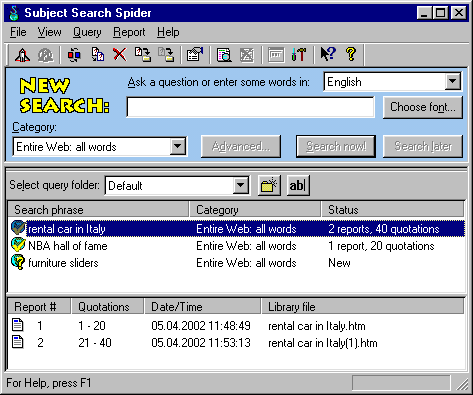The width and height of the screenshot is (473, 395).
Task: Click the 'New' status of furniture sliders
Action: (339, 263)
